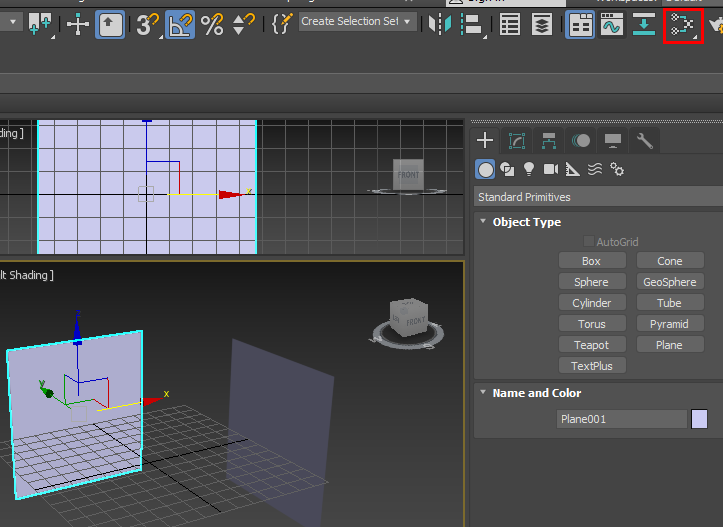Switch to the Create panel tab
Viewport: 723px width, 527px height.
485,140
